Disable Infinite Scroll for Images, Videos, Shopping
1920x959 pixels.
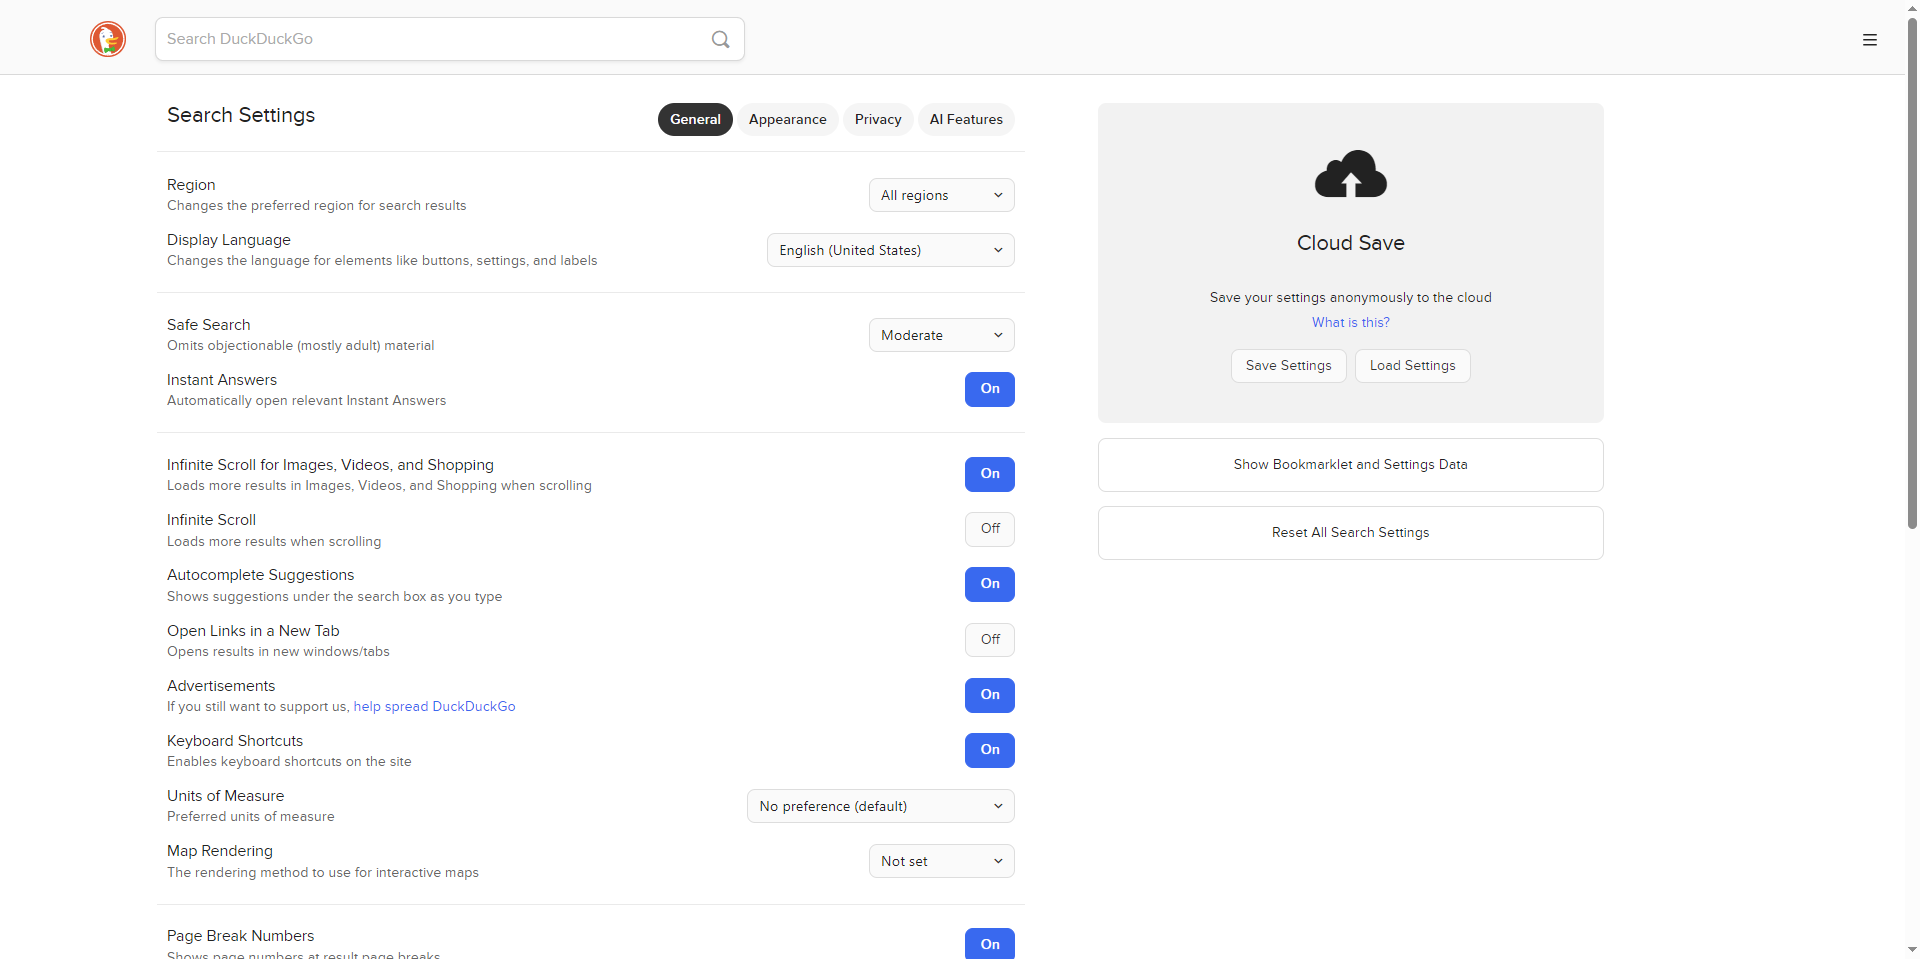989,474
